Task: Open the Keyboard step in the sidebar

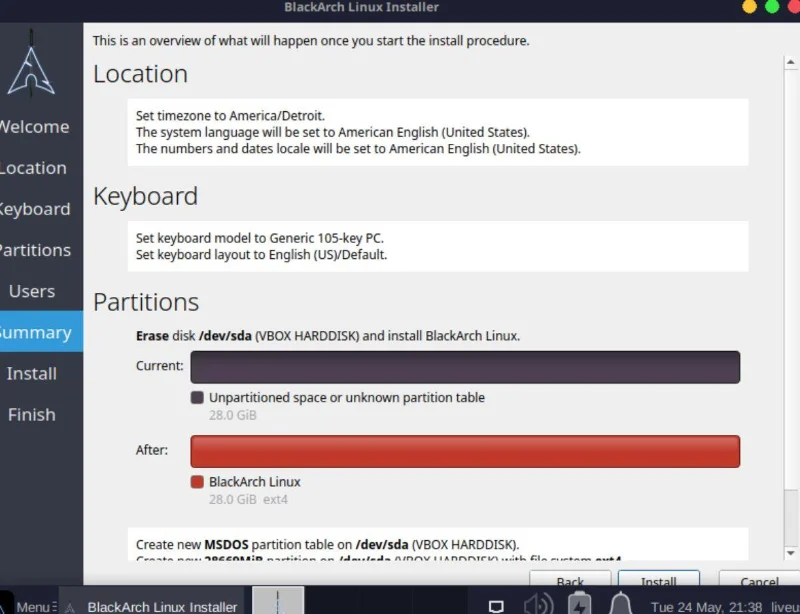Action: 35,209
